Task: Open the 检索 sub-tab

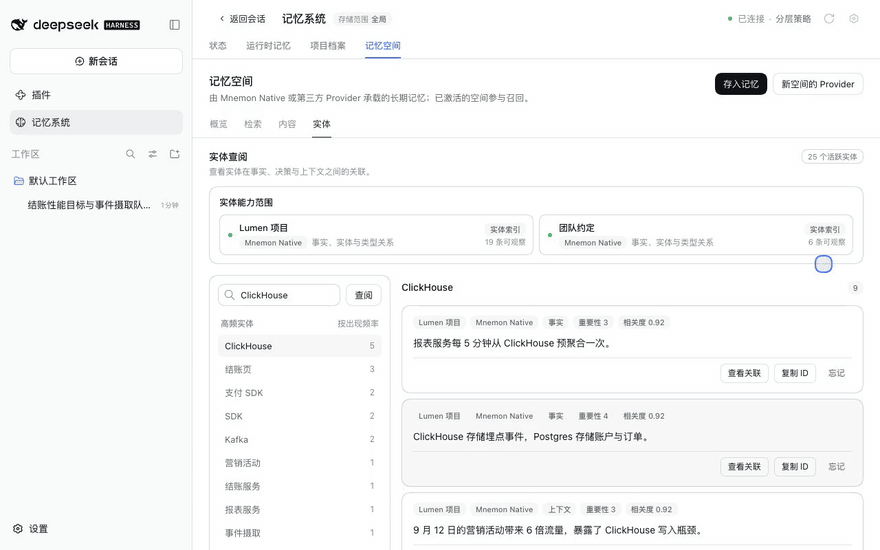Action: point(253,124)
